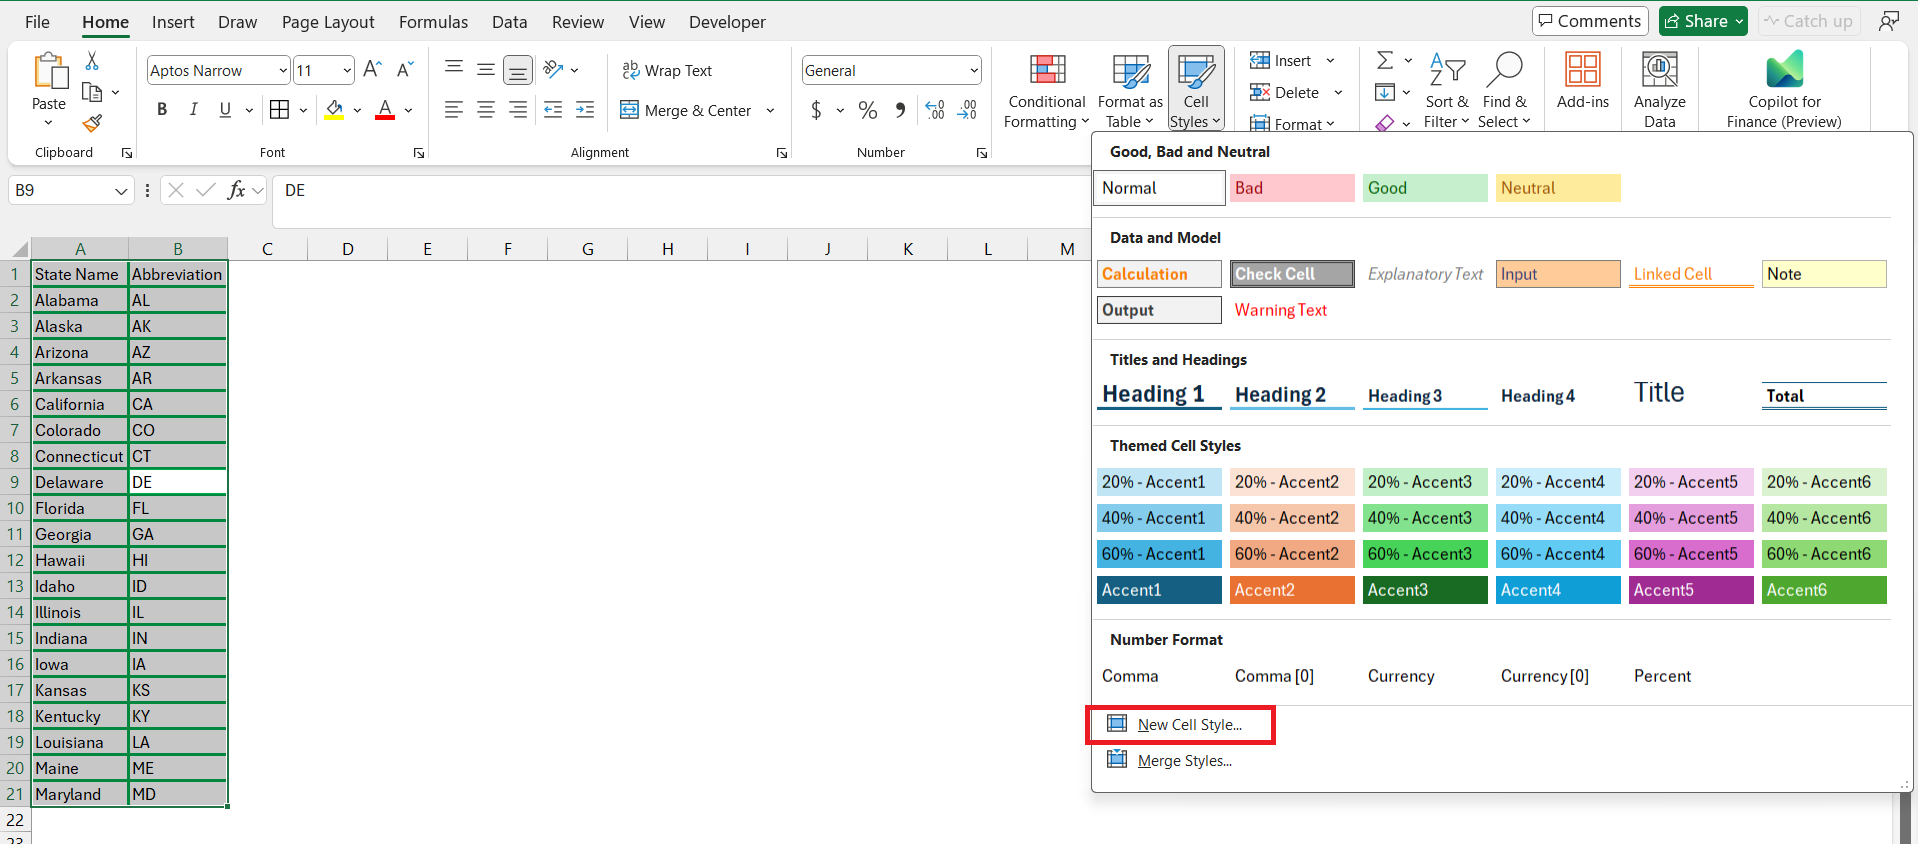Launch Copilot for Finance preview

[x=1784, y=91]
